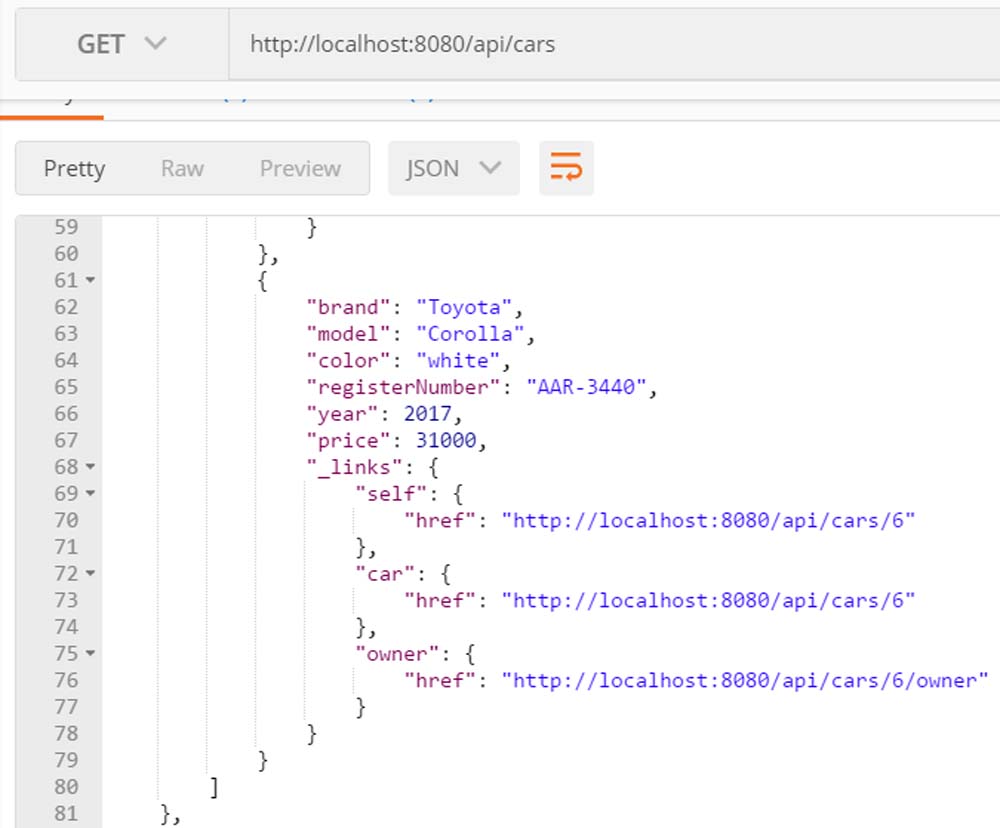Viewport: 1000px width, 828px height.
Task: Collapse the "owner" block at line 75
Action: (x=91, y=654)
